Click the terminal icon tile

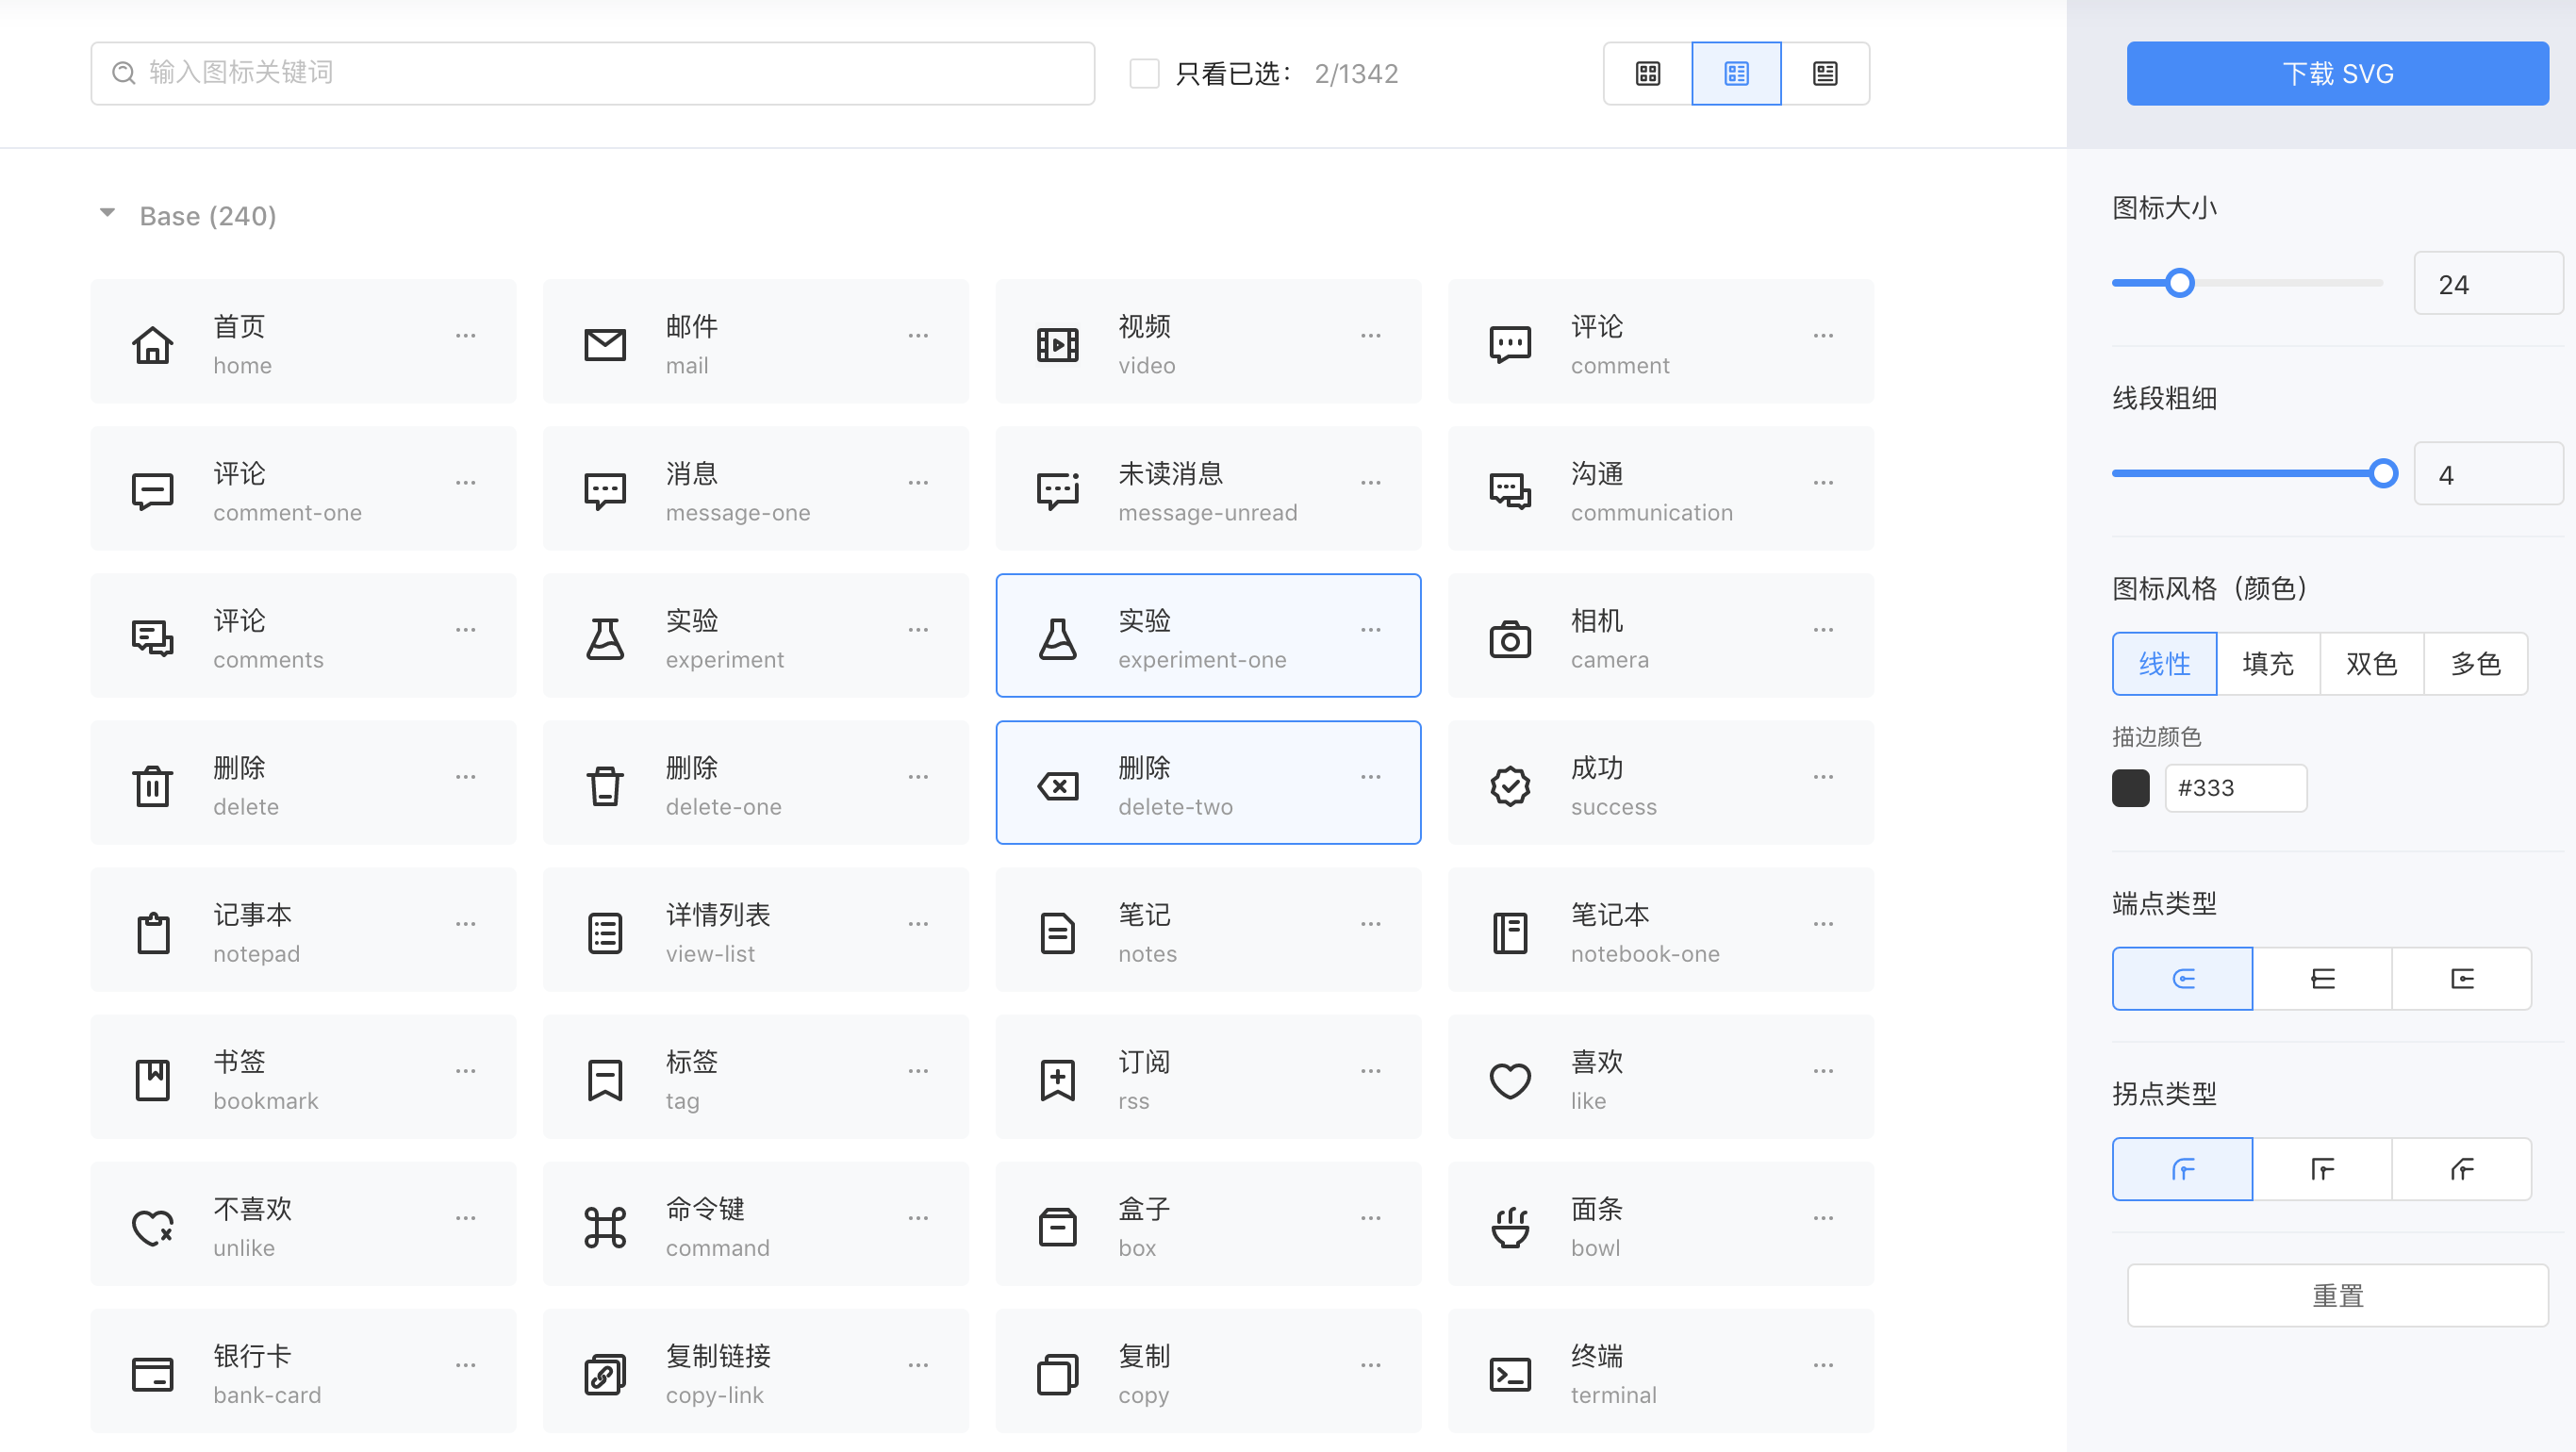[x=1510, y=1374]
